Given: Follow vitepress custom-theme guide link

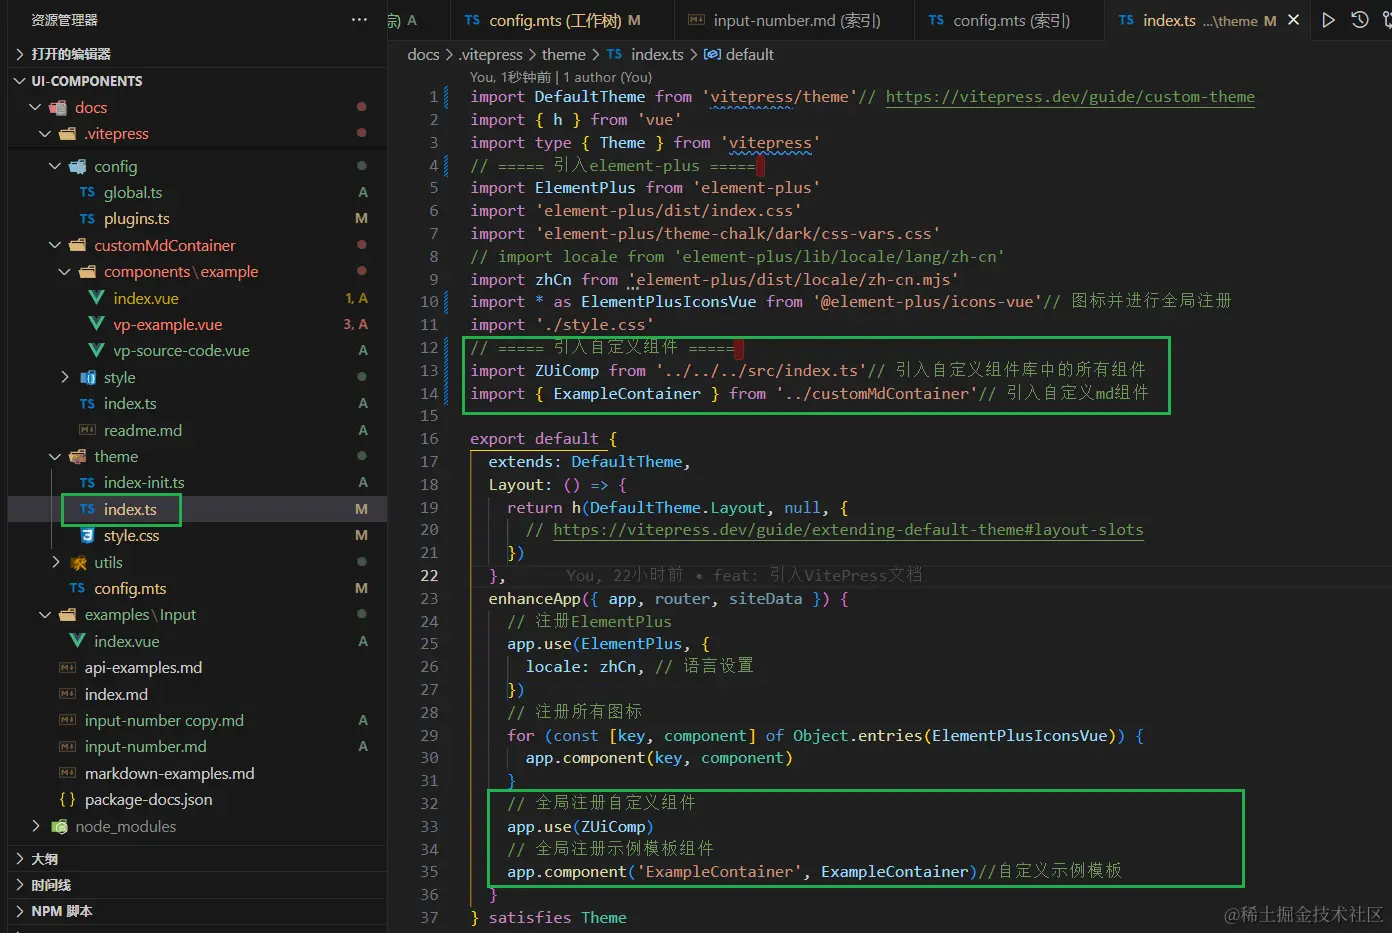Looking at the screenshot, I should [x=1070, y=97].
